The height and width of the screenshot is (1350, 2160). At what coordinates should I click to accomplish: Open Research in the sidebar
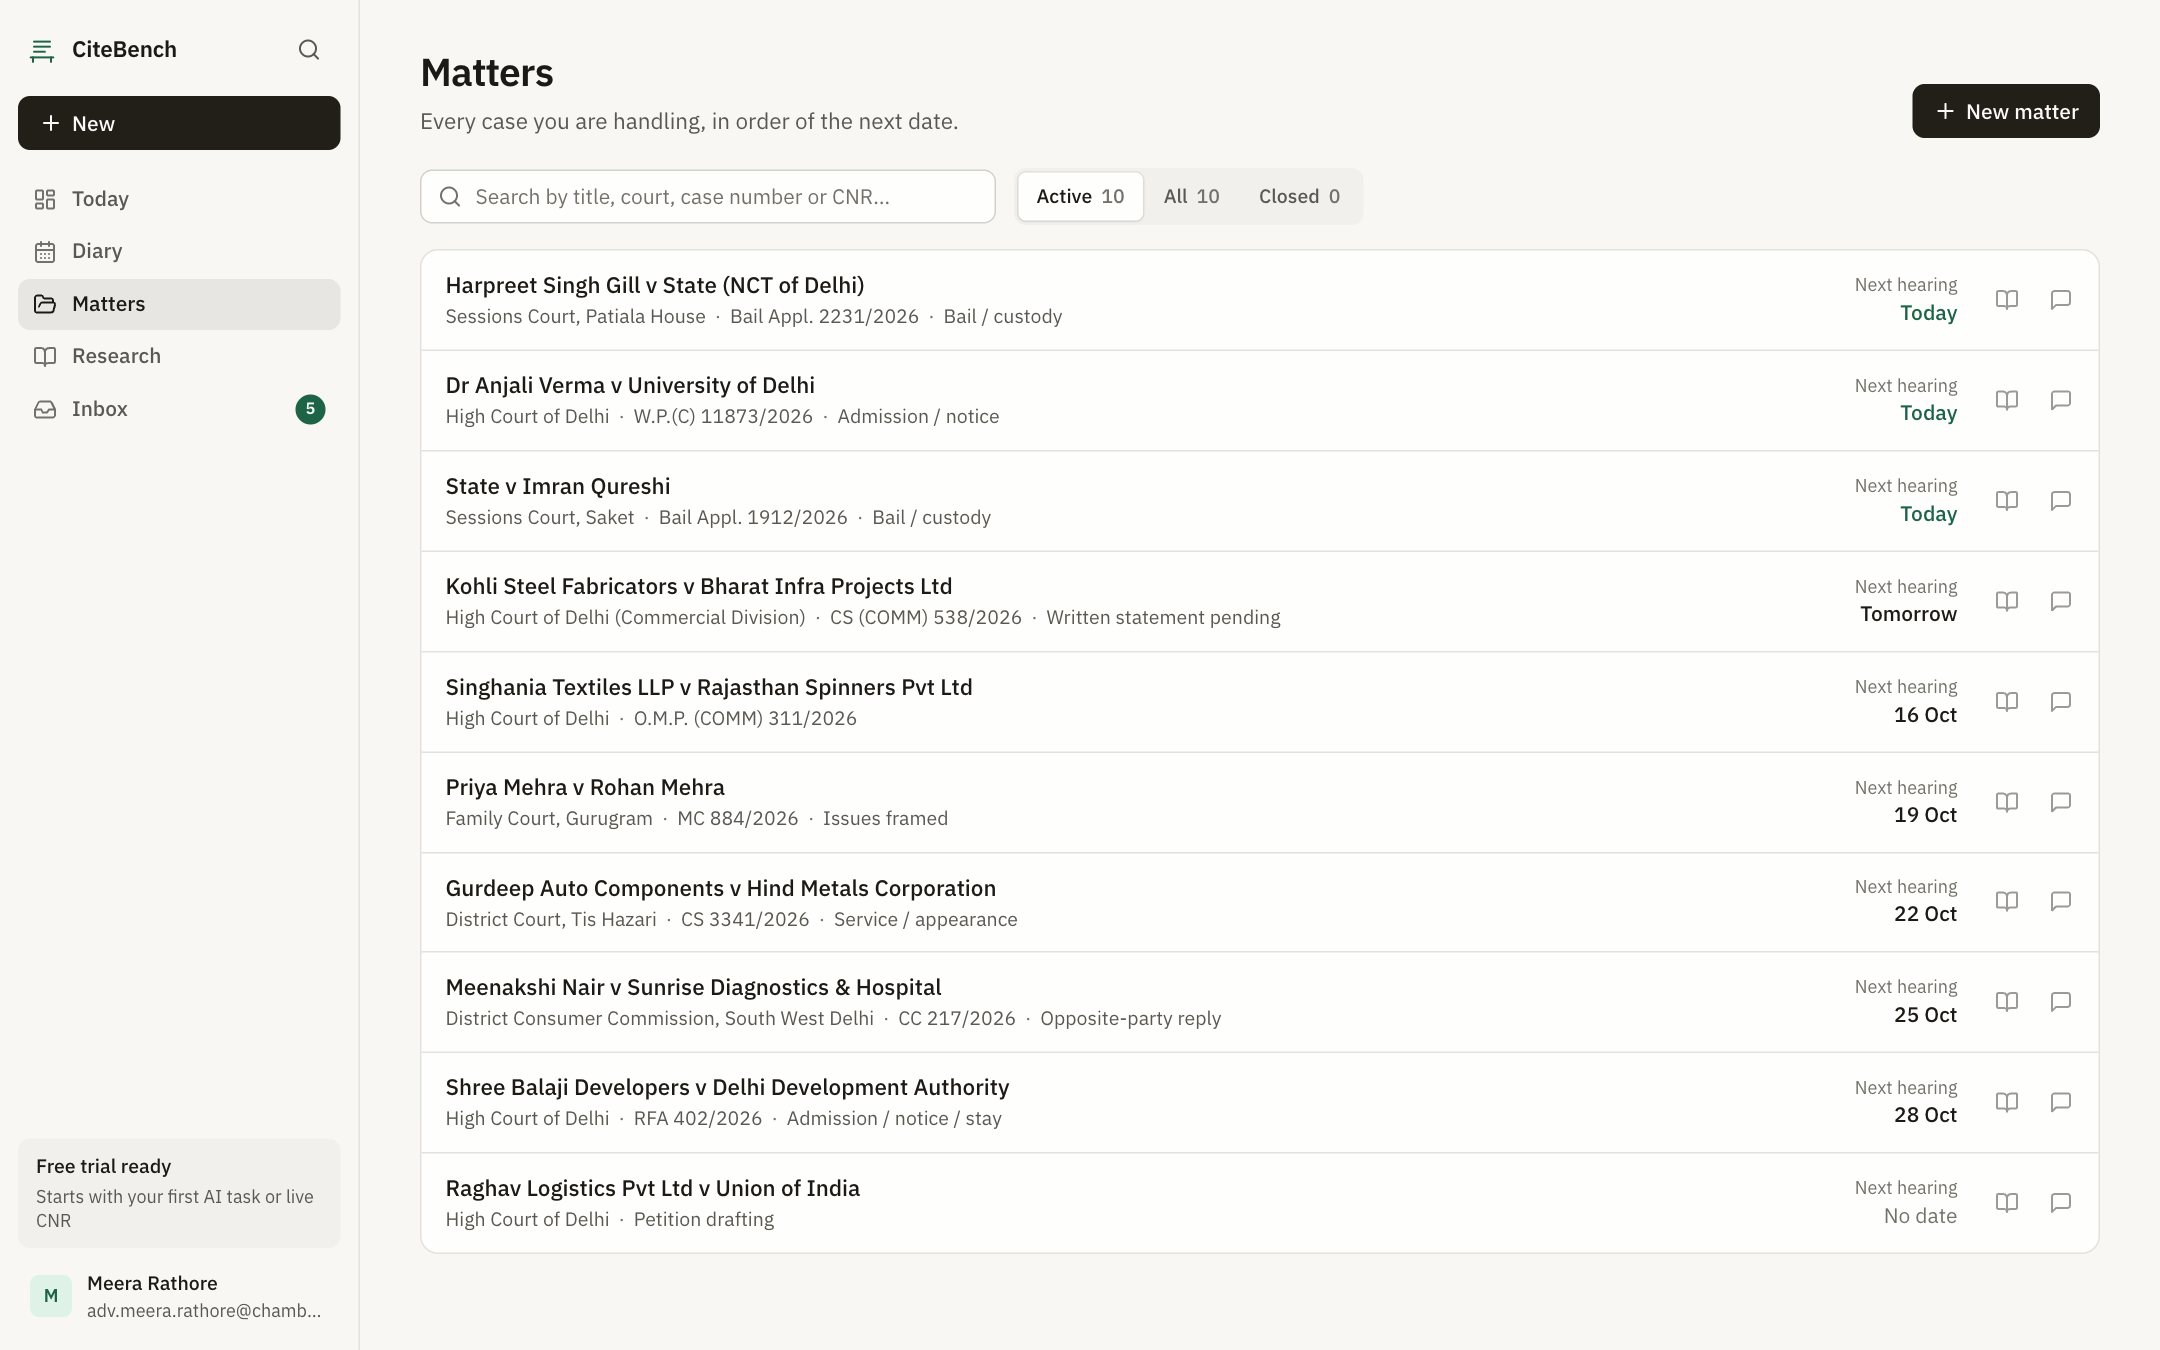pos(179,356)
